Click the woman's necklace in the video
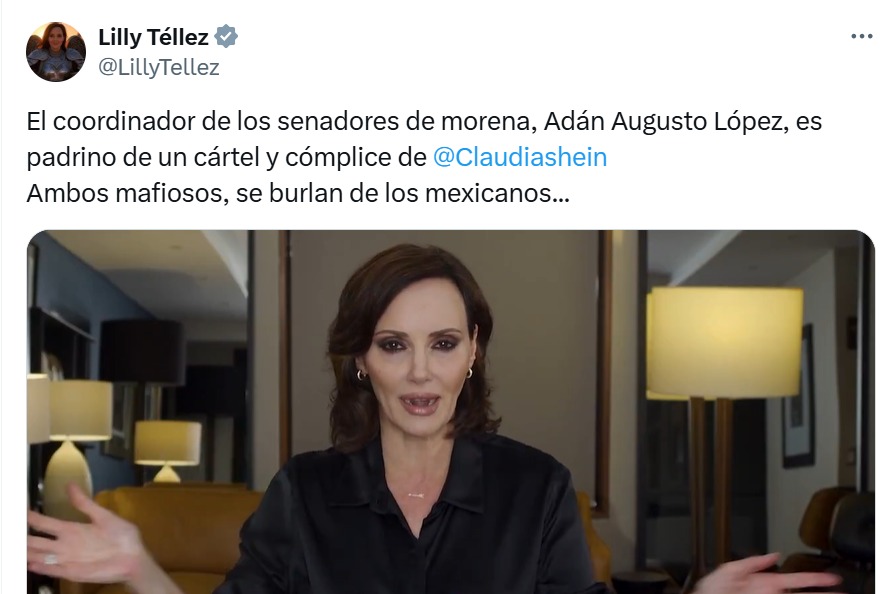The height and width of the screenshot is (594, 887). [x=416, y=495]
